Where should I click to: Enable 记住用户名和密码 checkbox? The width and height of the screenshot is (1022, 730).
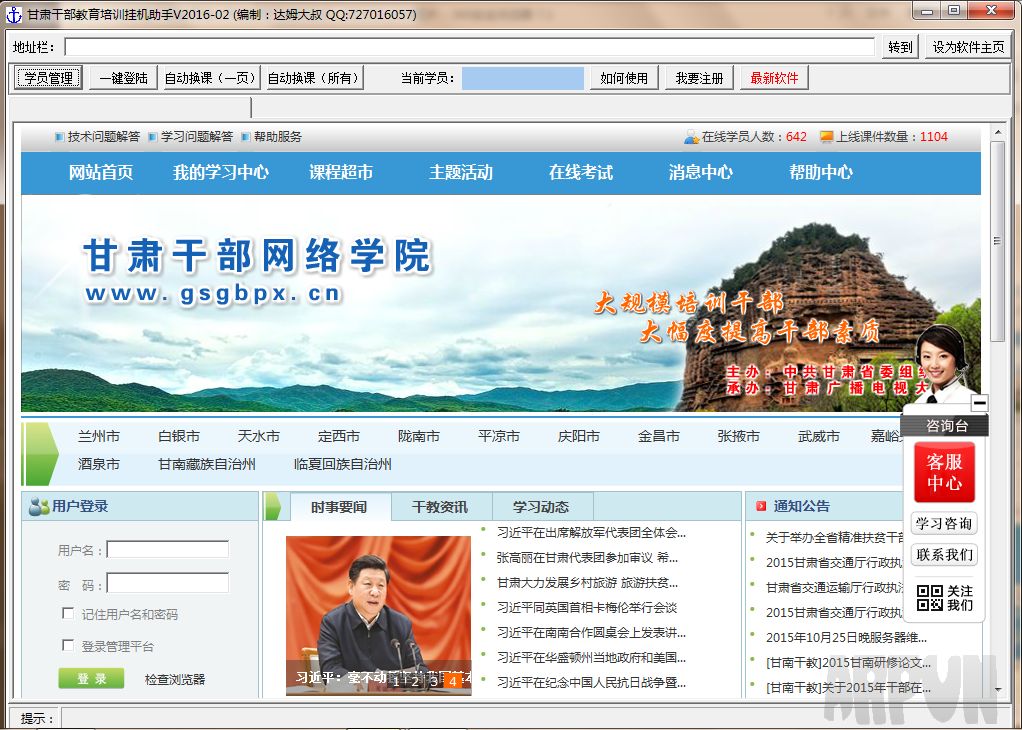point(68,613)
